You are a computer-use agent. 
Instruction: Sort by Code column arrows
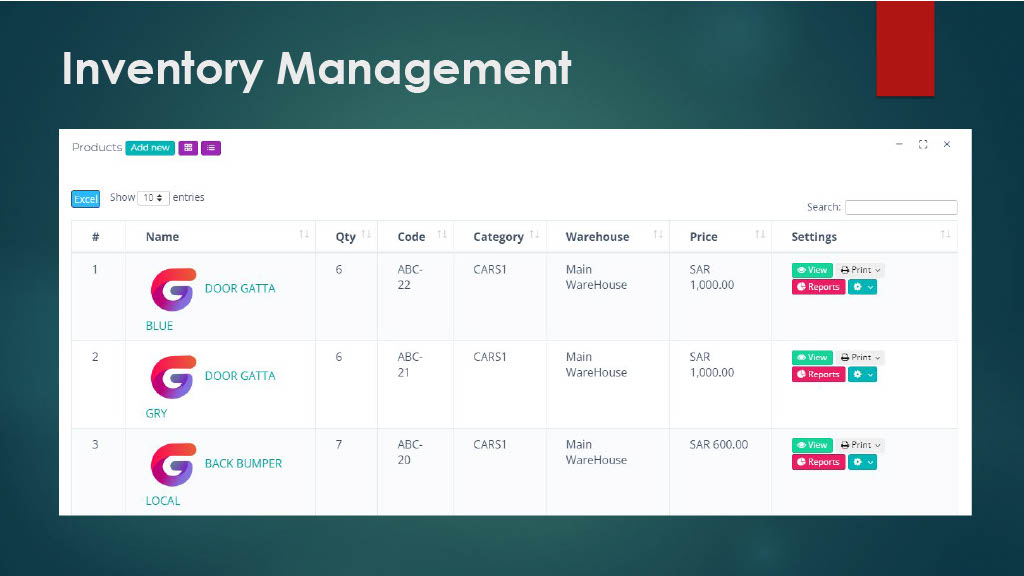[x=442, y=234]
